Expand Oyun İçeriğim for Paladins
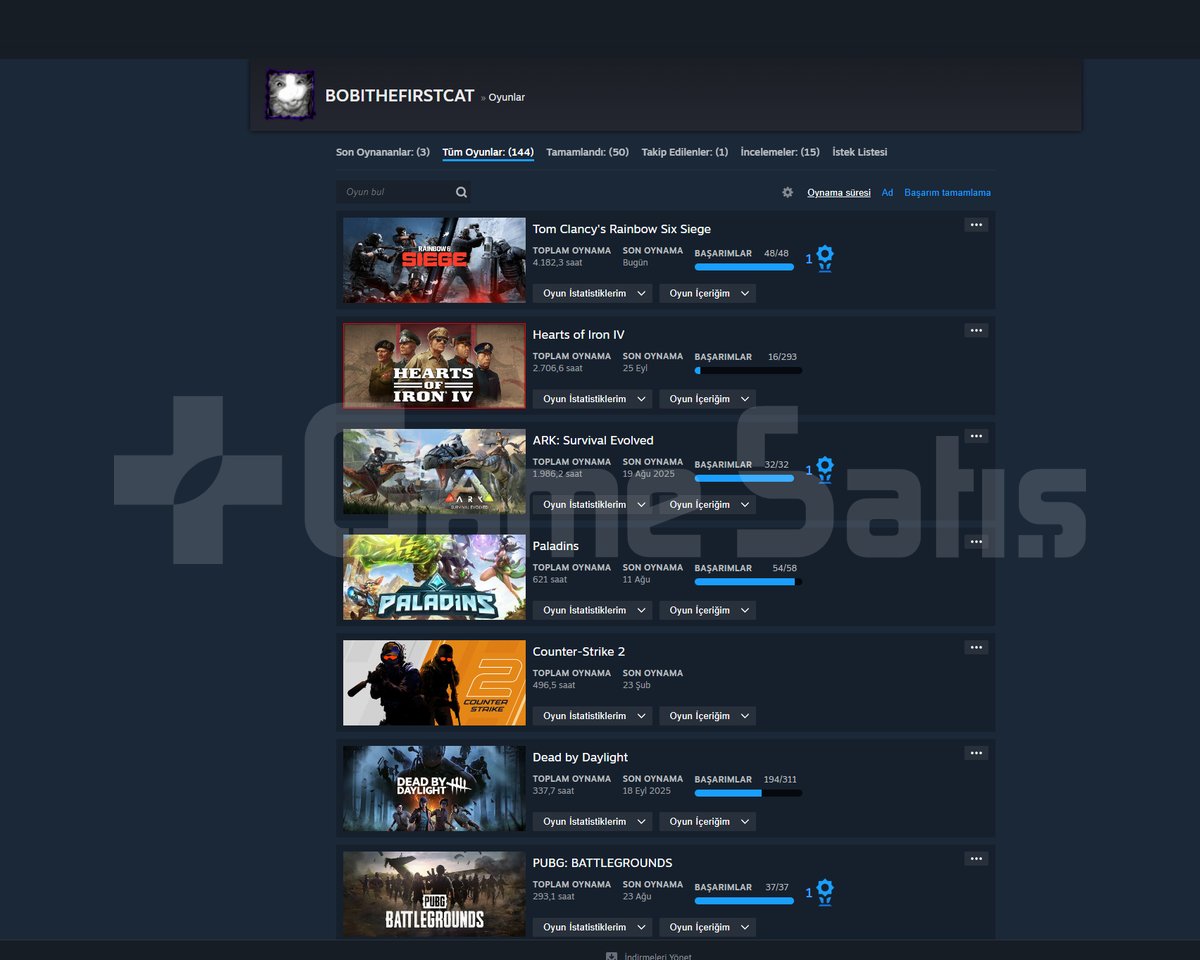Image resolution: width=1200 pixels, height=960 pixels. (x=707, y=610)
